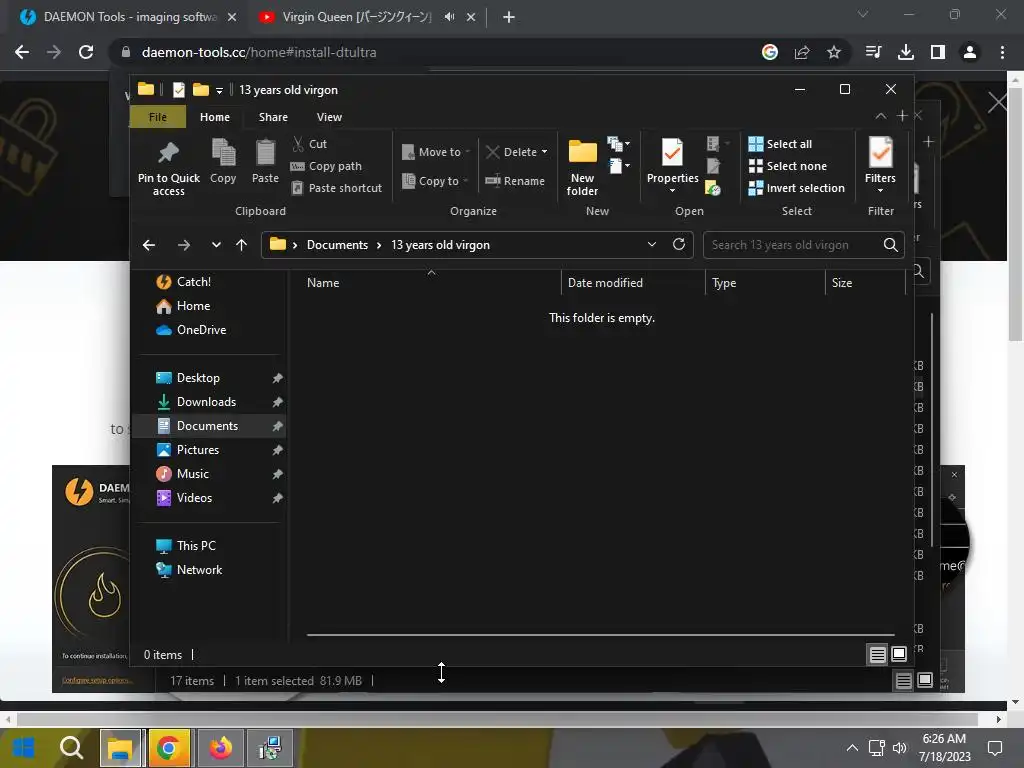The height and width of the screenshot is (768, 1024).
Task: Click the taskbar Search magnifier
Action: pos(71,747)
